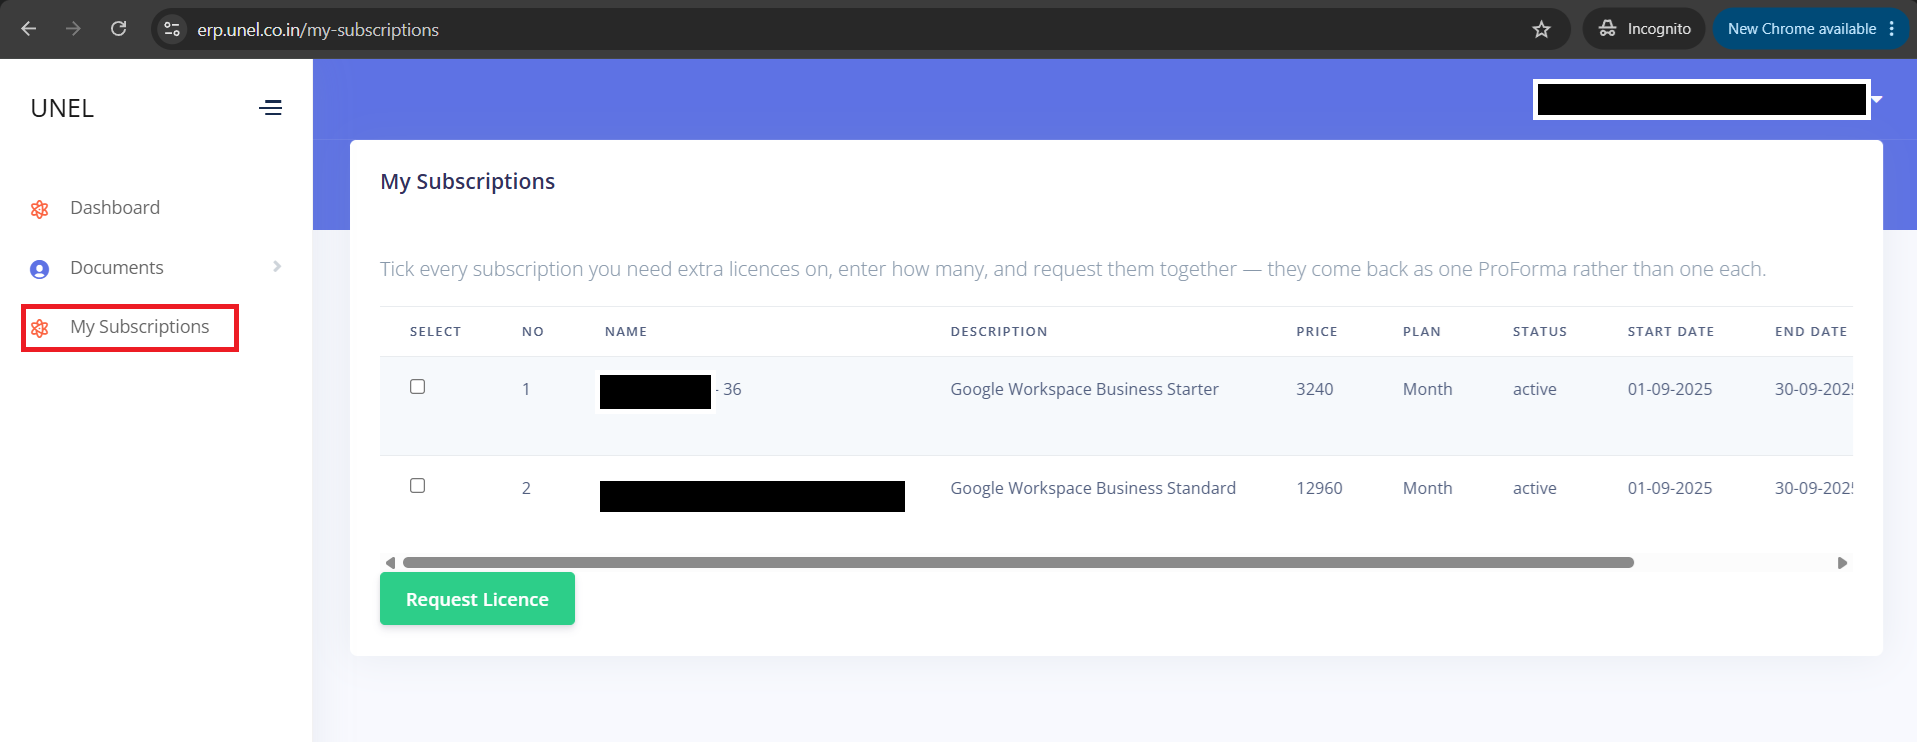Open the user account dropdown arrow

1877,99
